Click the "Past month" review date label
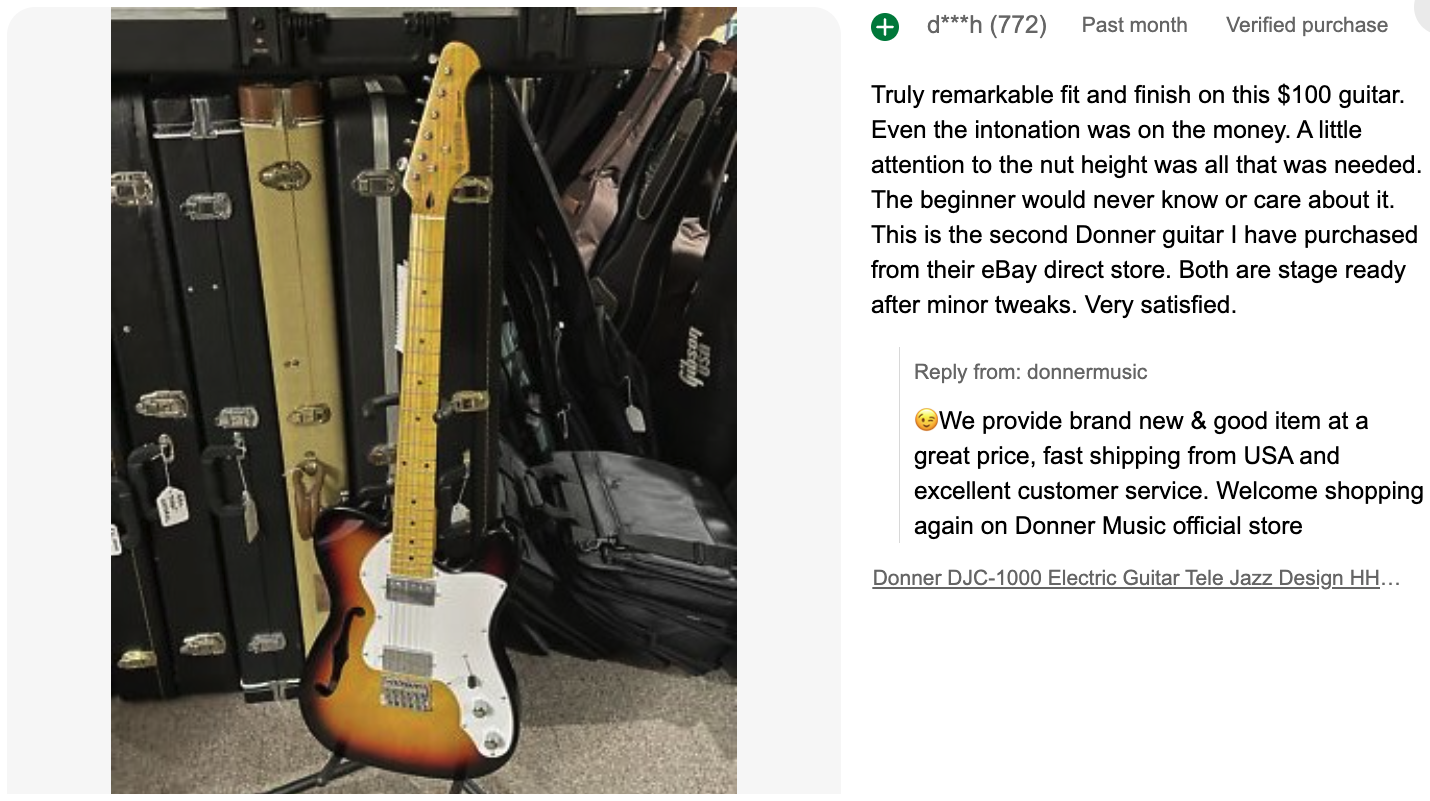This screenshot has width=1430, height=801. click(1134, 25)
